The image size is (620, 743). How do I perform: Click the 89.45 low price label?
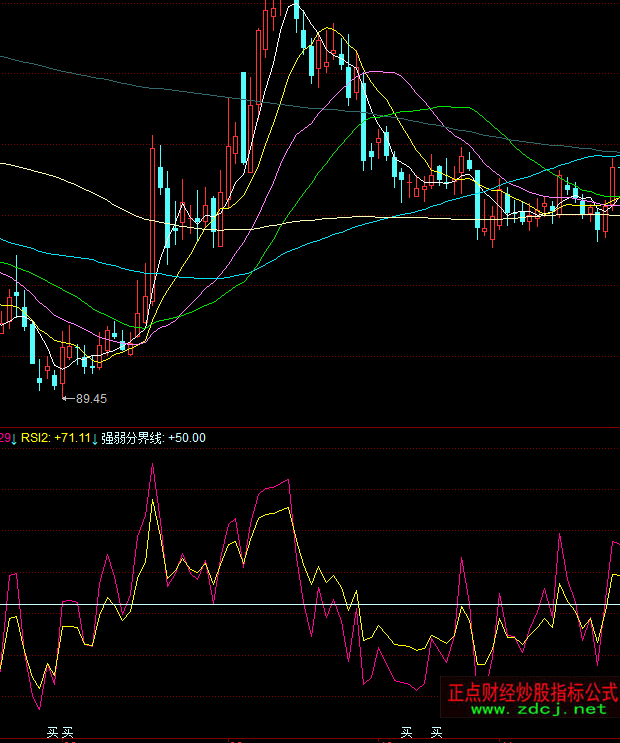91,398
